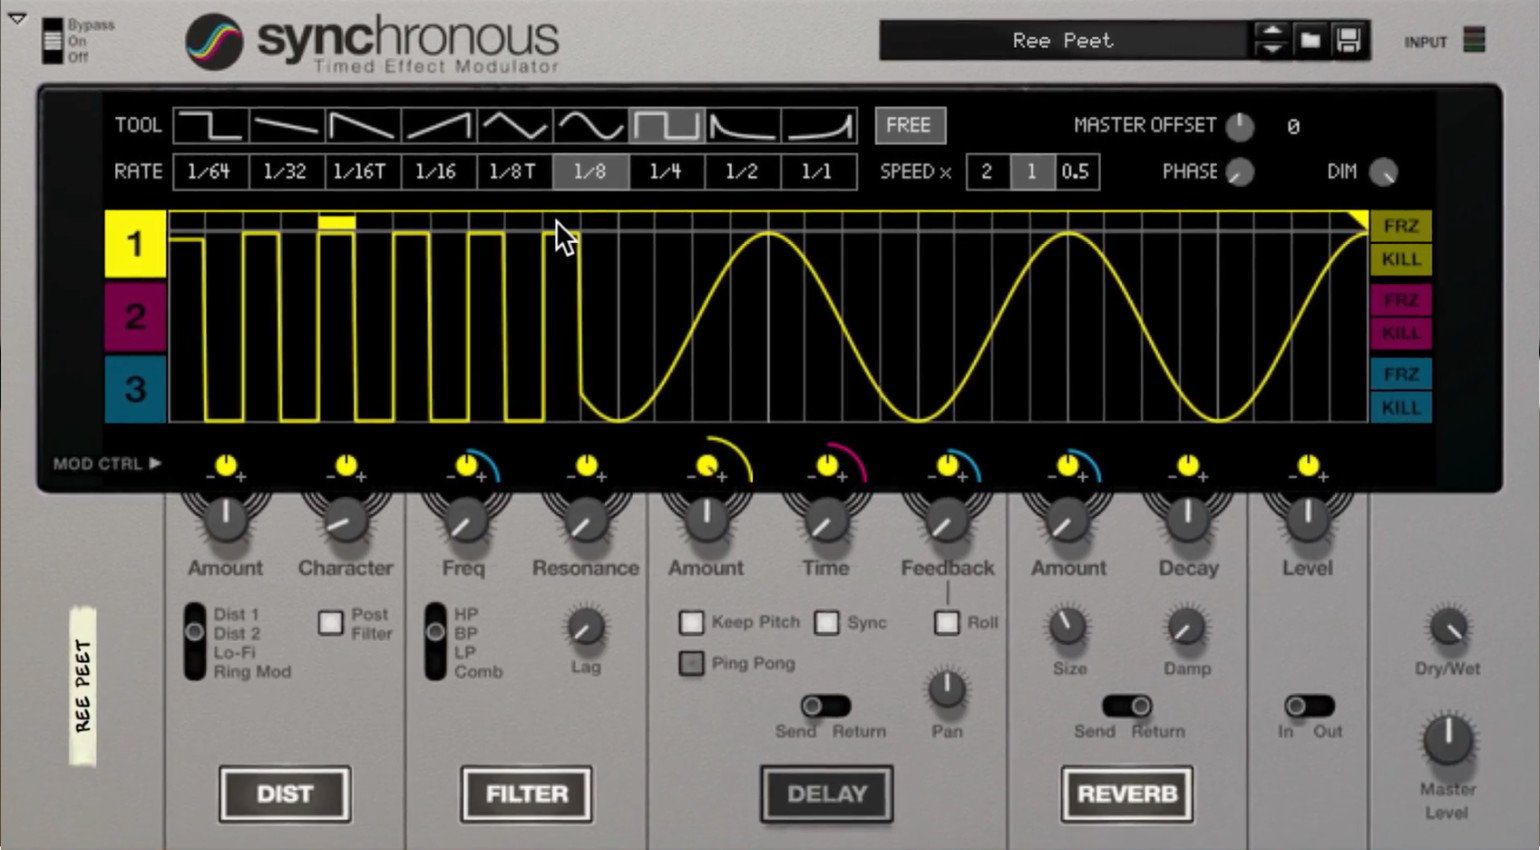Click the PHASE knob

[1240, 172]
